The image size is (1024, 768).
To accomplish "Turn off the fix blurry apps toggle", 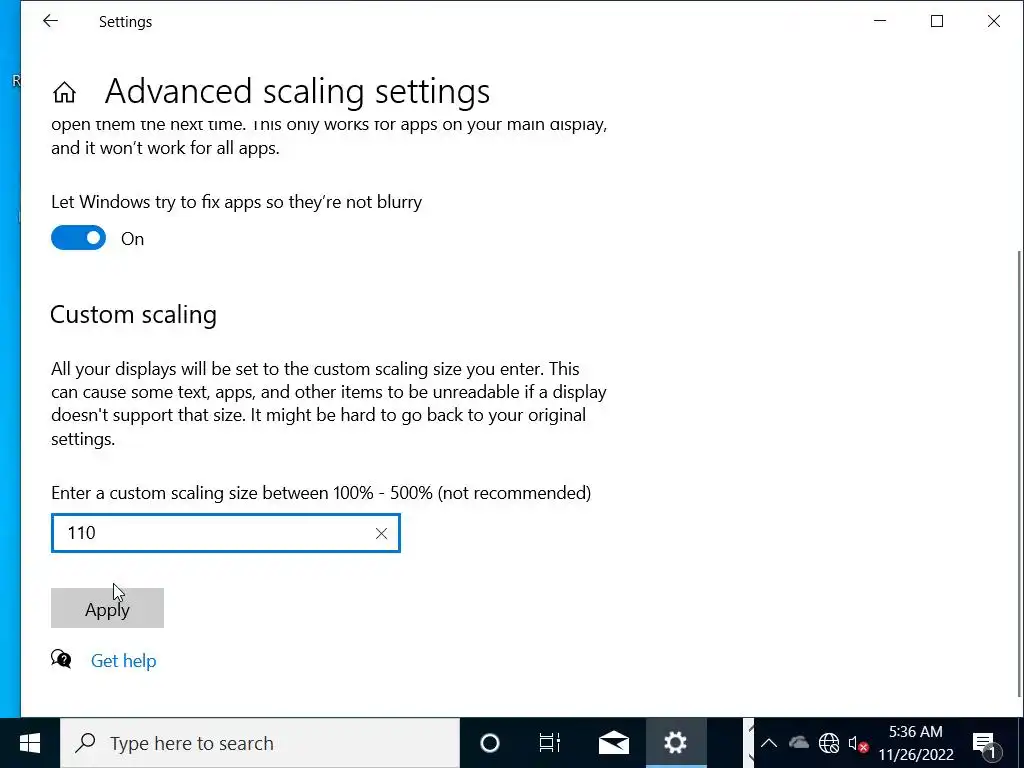I will 78,238.
